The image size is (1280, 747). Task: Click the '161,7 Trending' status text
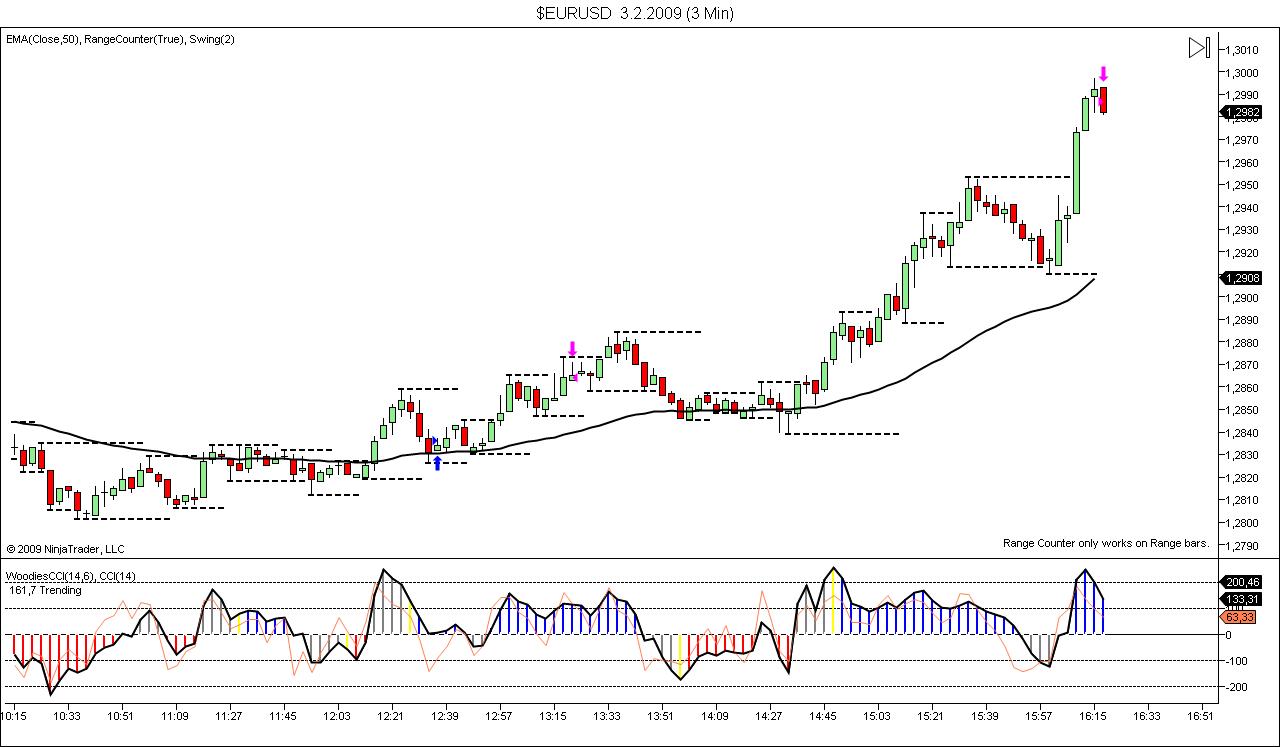(x=46, y=590)
